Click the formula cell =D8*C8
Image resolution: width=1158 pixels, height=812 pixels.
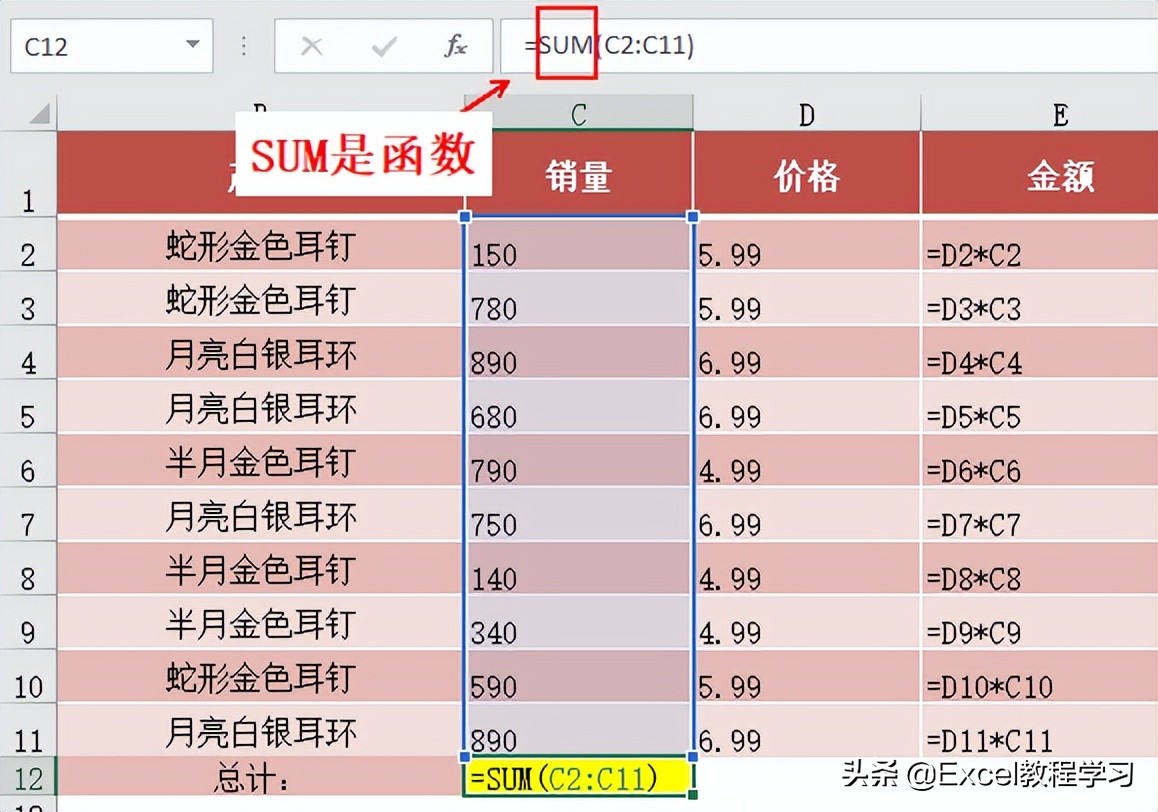point(1040,568)
